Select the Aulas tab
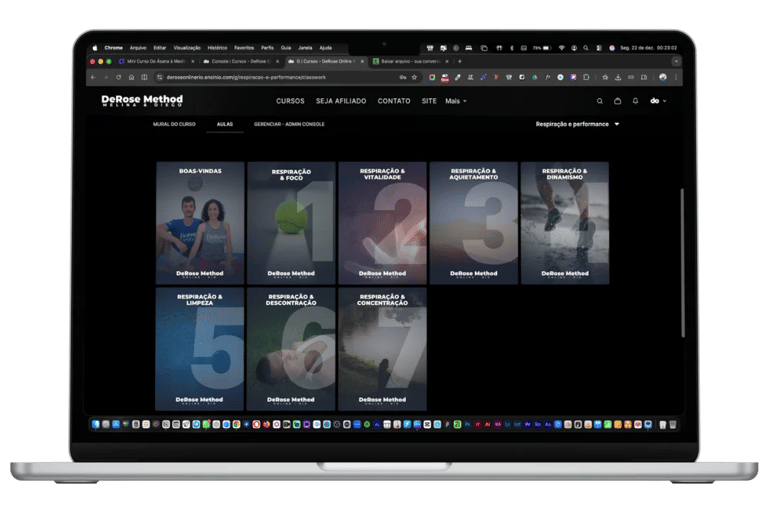 coord(225,124)
